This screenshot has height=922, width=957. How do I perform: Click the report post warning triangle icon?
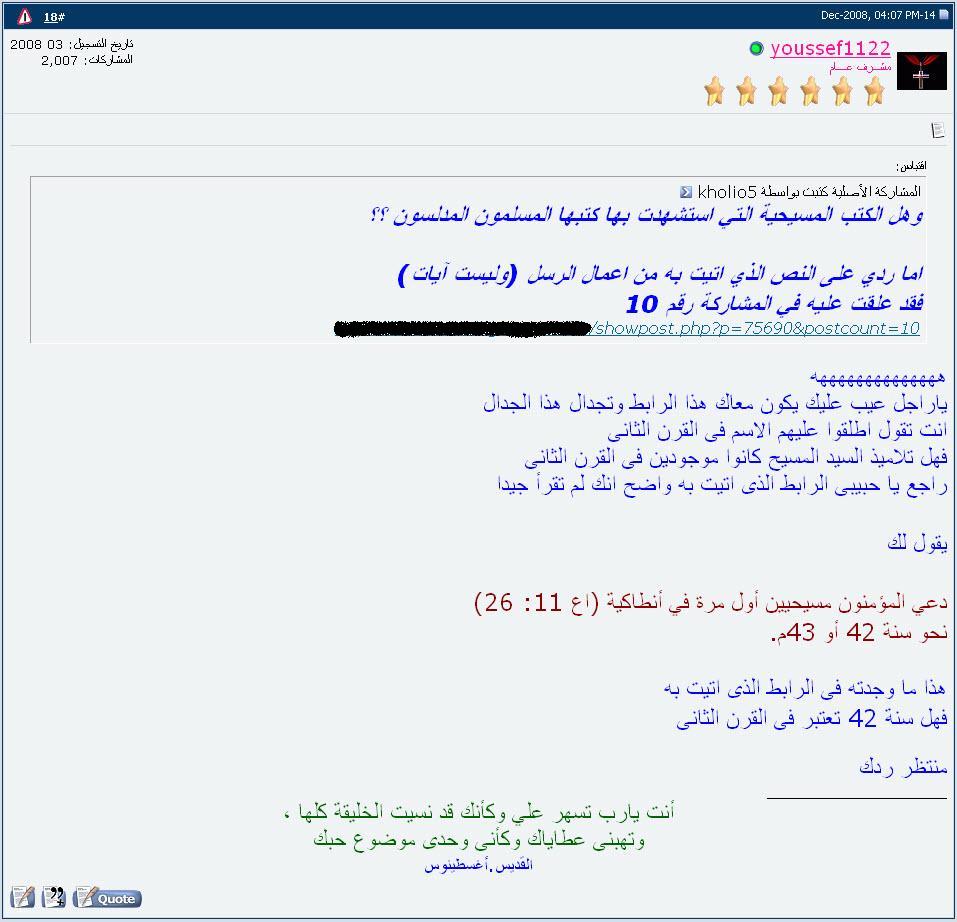coord(24,16)
